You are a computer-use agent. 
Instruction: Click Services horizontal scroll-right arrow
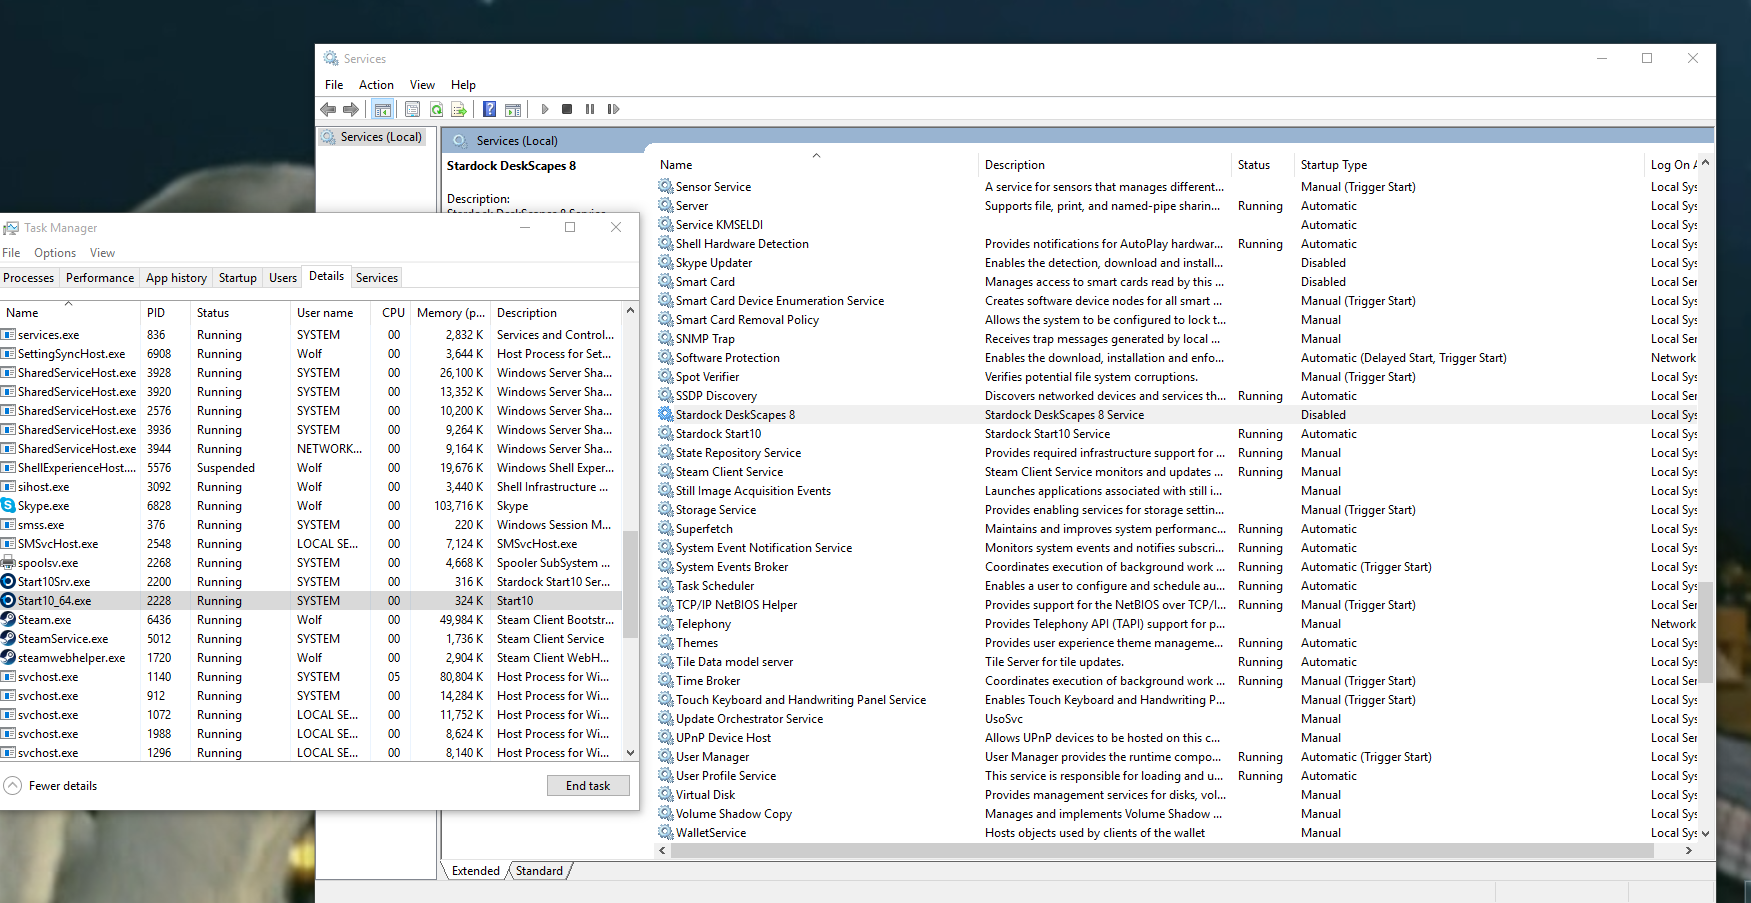[x=1689, y=850]
